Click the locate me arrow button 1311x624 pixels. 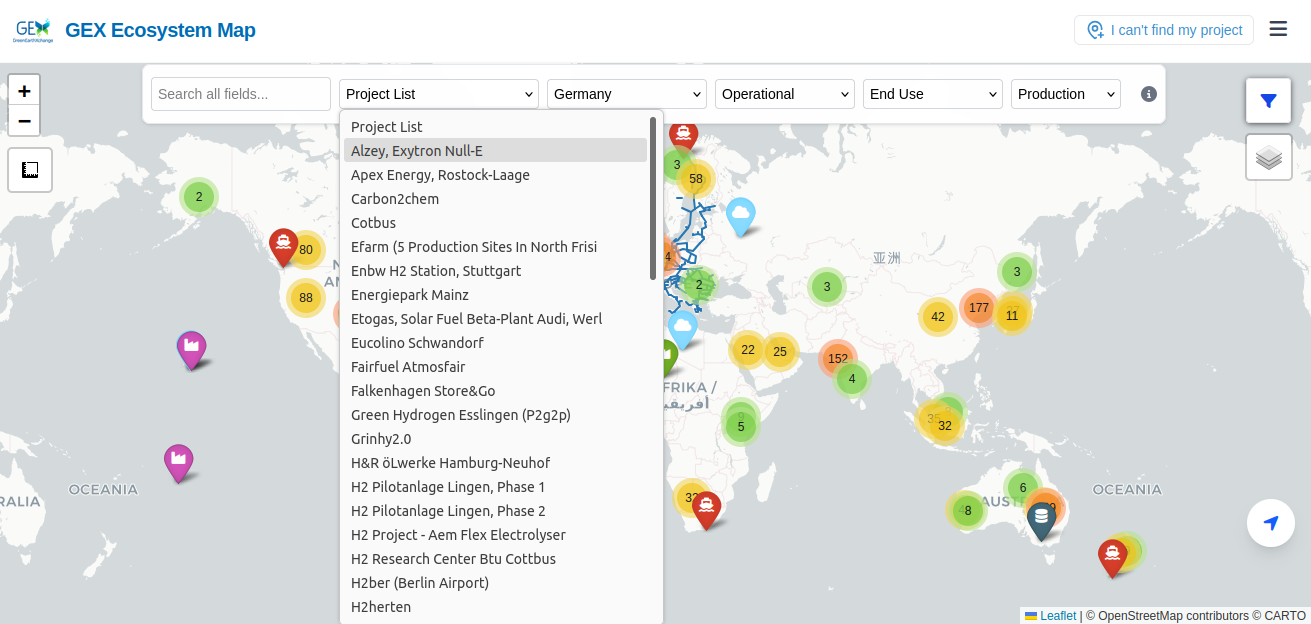1271,523
